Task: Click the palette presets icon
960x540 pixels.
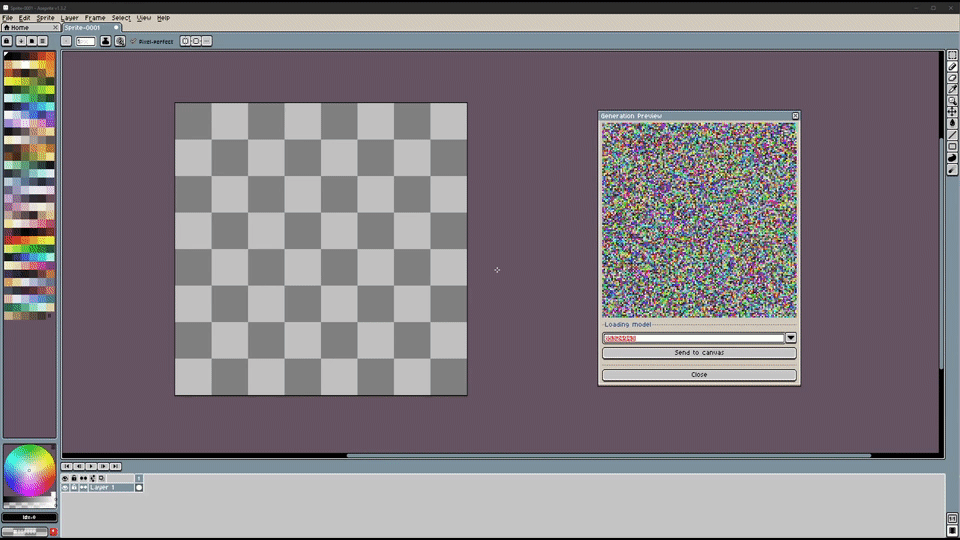Action: point(32,41)
